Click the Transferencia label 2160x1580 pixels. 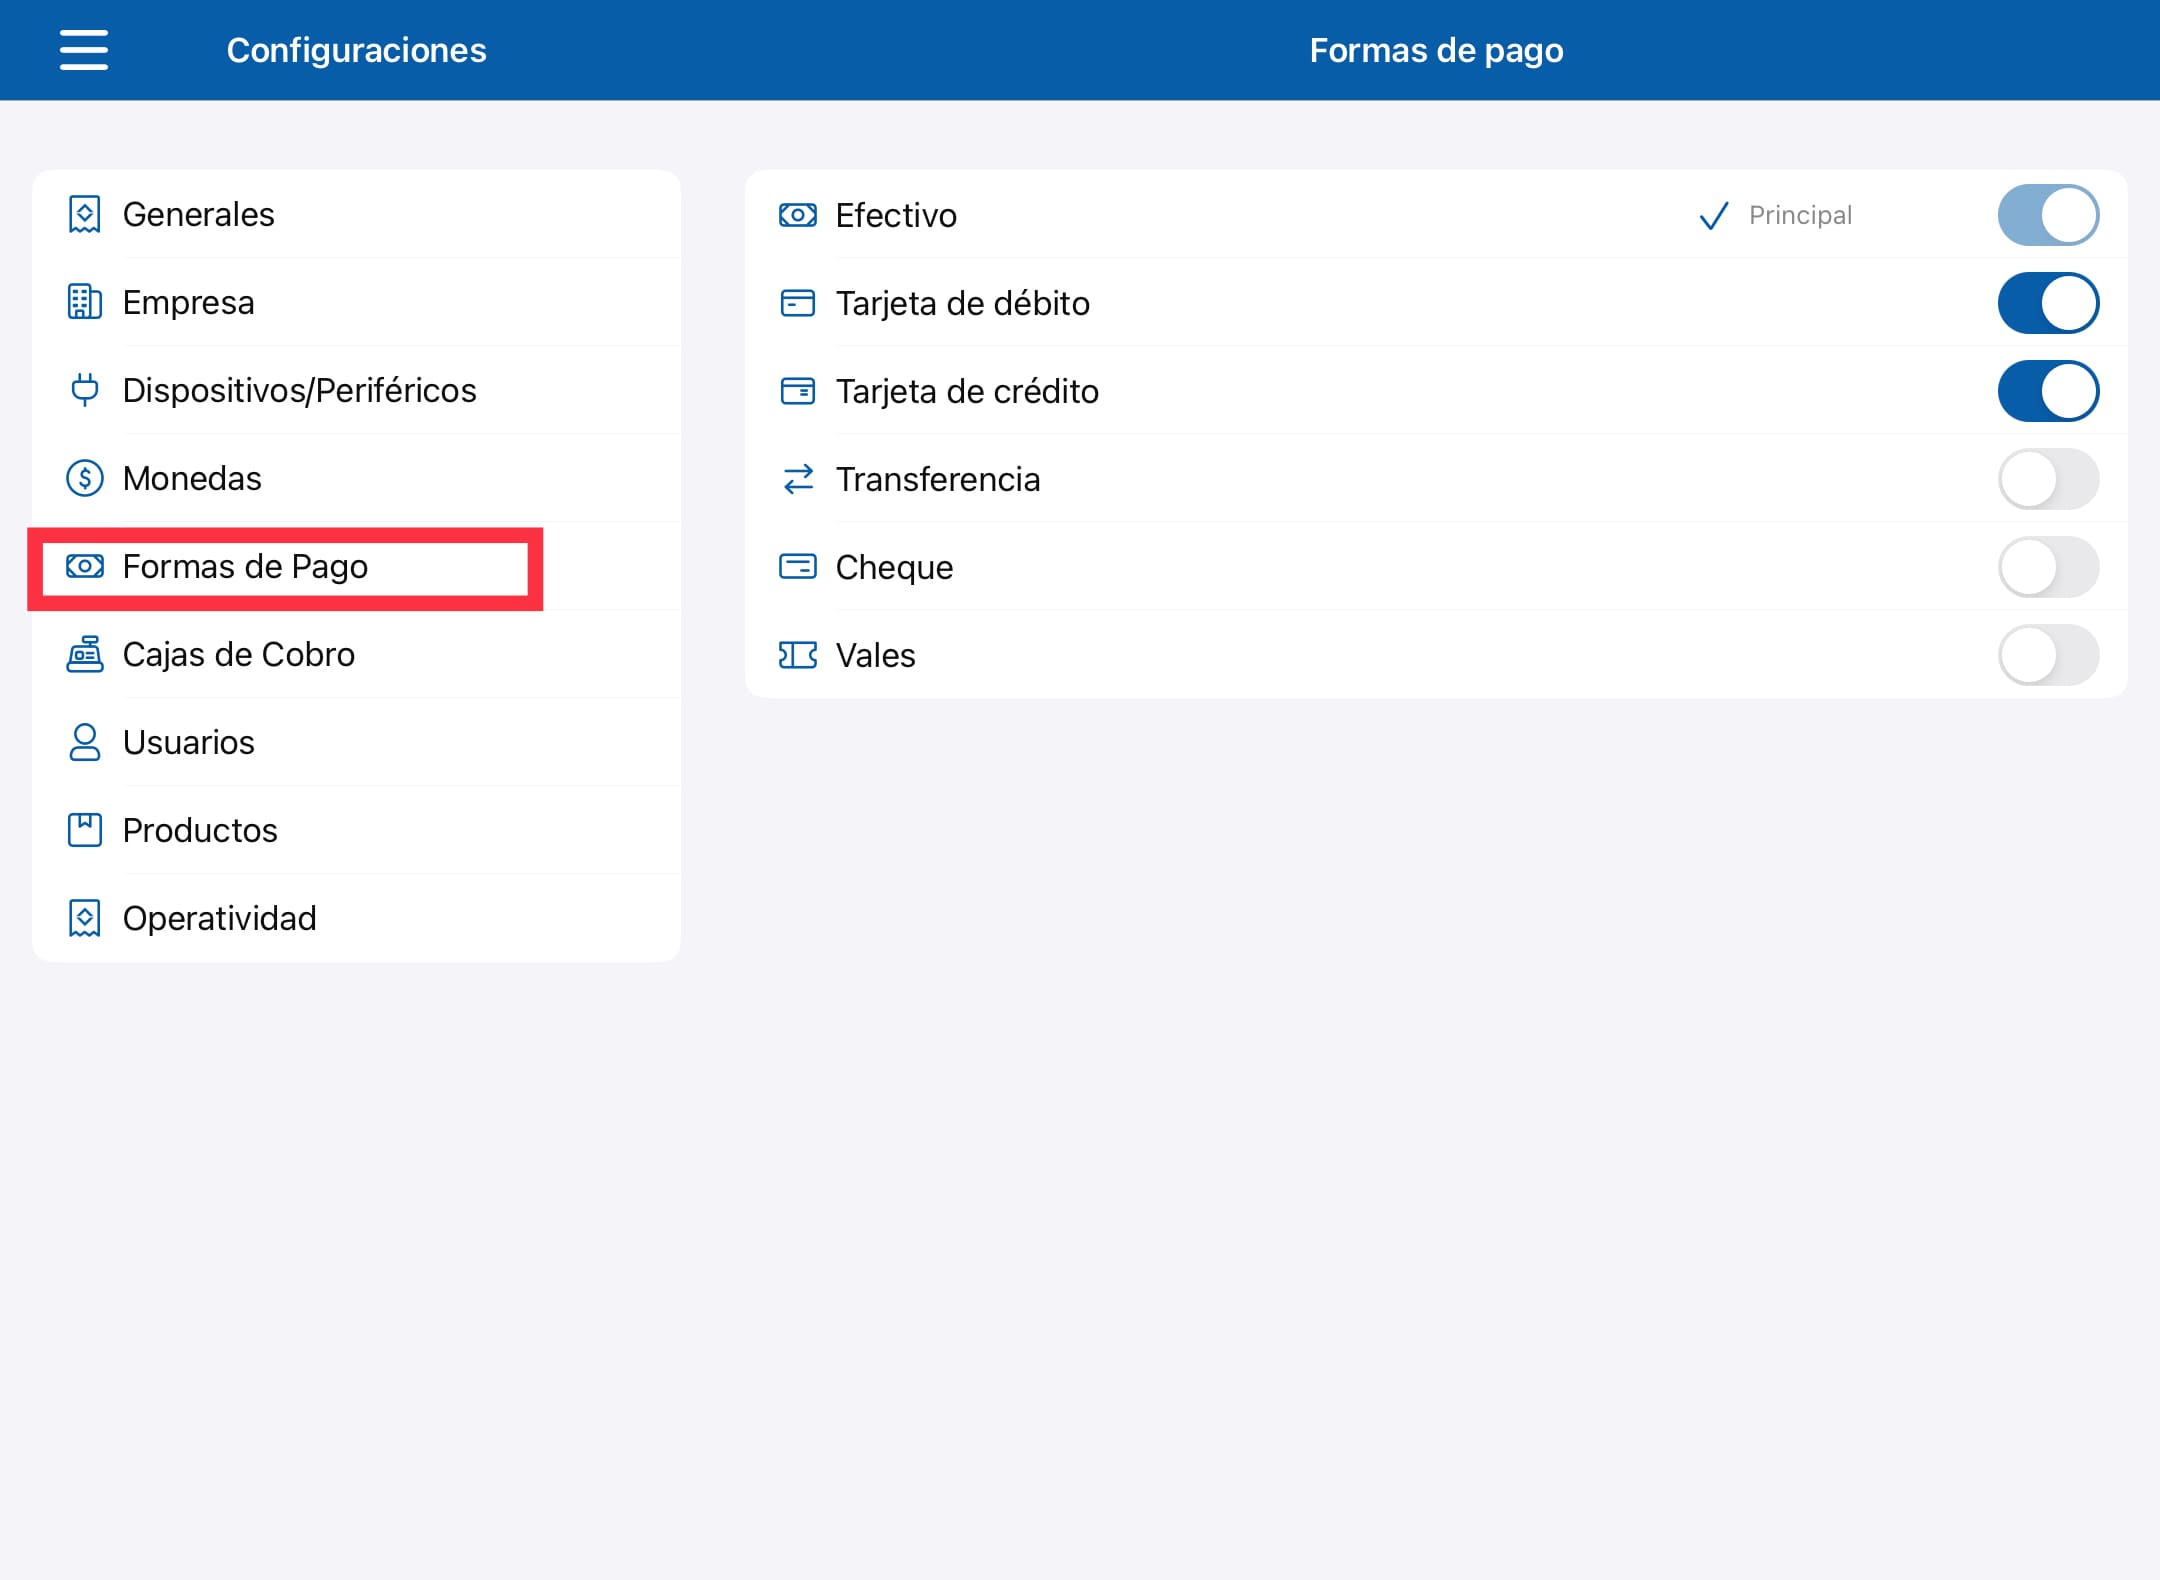click(938, 479)
